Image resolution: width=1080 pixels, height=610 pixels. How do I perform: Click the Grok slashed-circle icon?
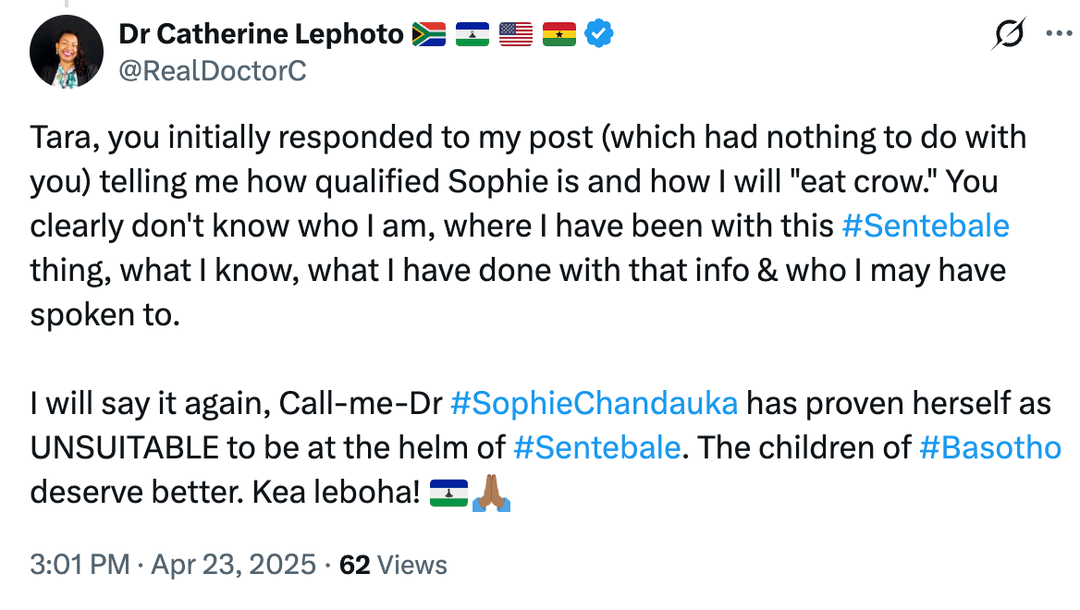click(1009, 35)
